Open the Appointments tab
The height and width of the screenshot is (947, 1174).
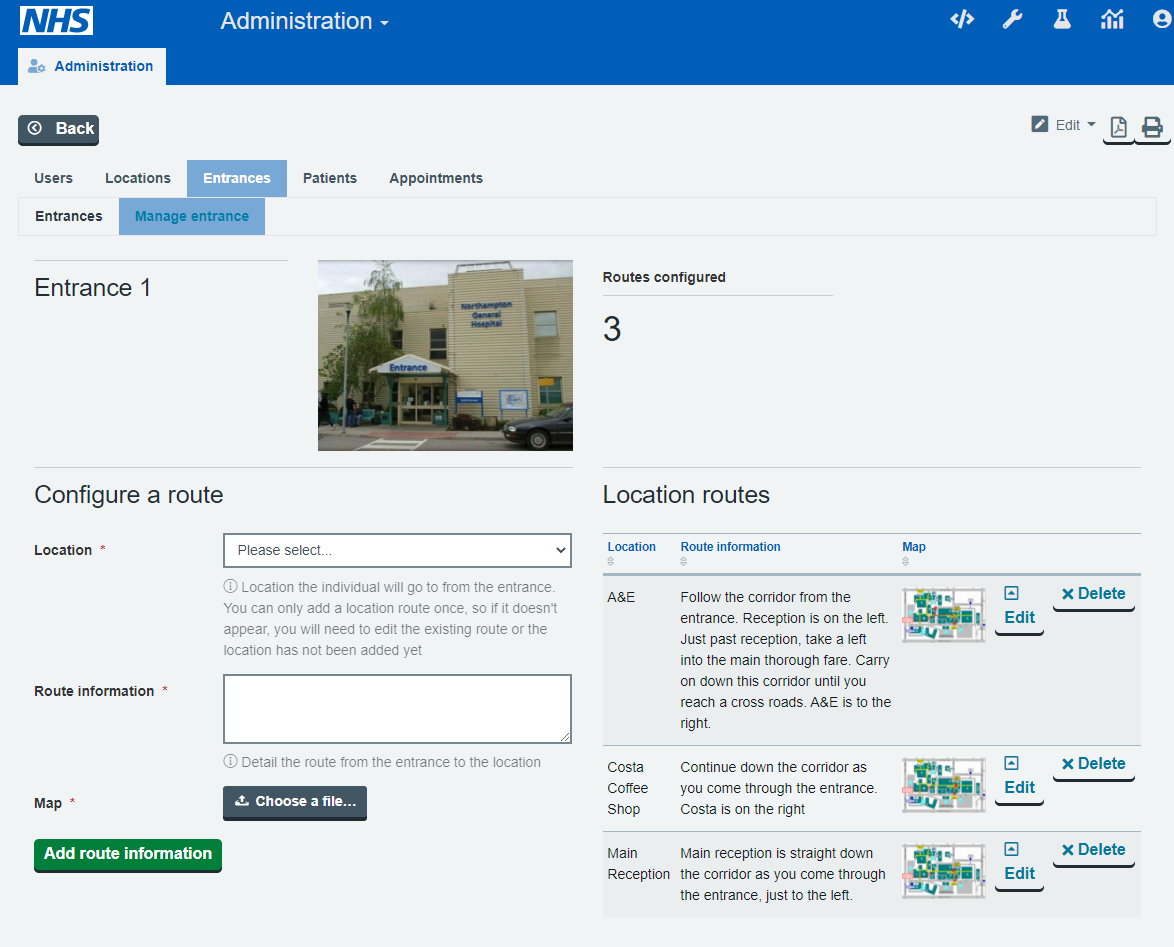click(436, 178)
